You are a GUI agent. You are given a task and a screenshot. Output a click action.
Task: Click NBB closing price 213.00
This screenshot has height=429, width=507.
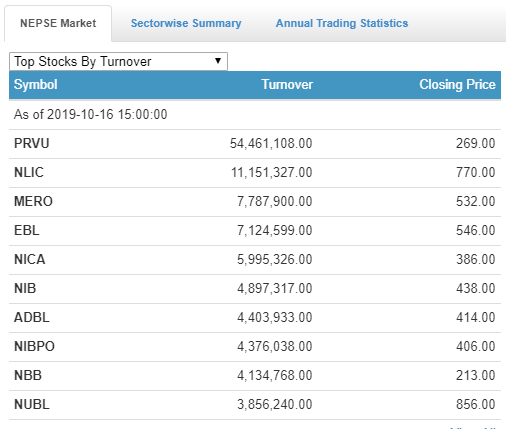coord(476,375)
